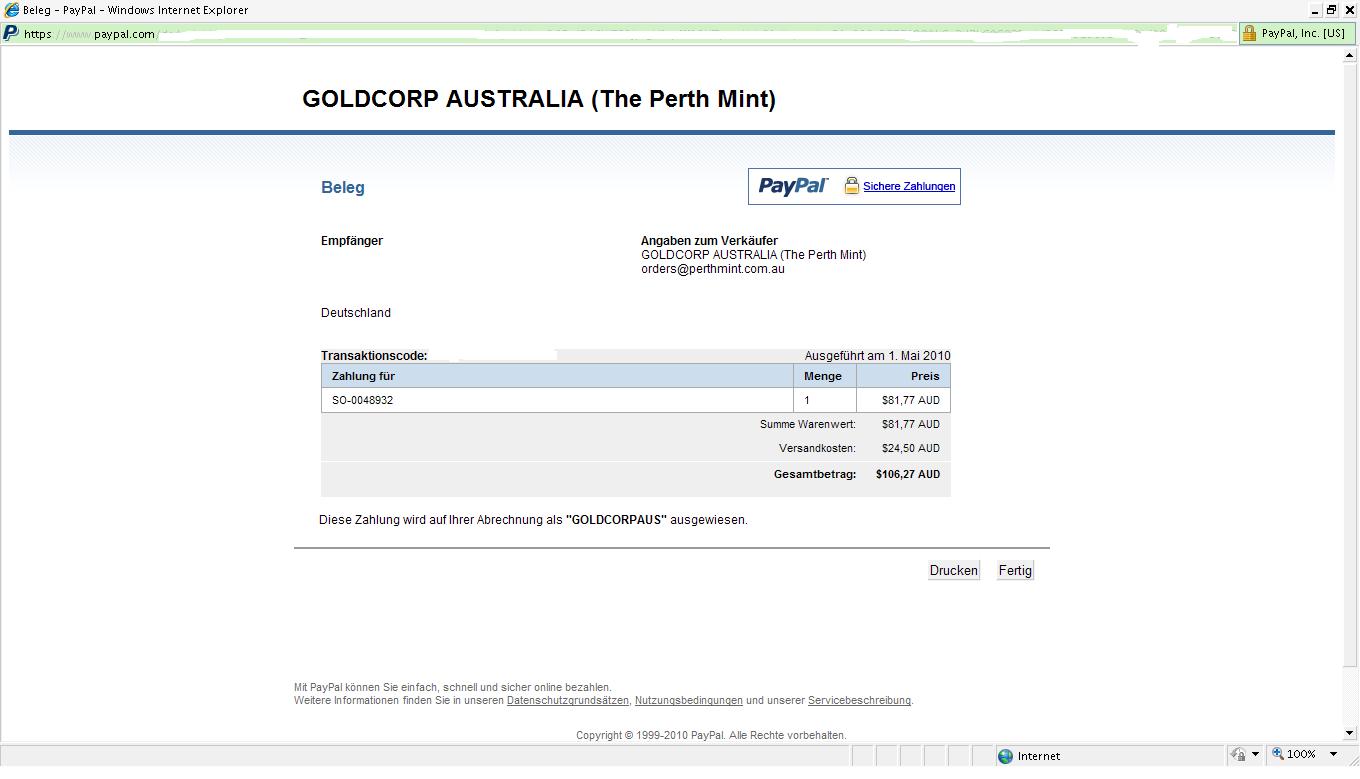This screenshot has height=779, width=1360.
Task: Click the Internet zone label in status bar
Action: (x=1039, y=756)
